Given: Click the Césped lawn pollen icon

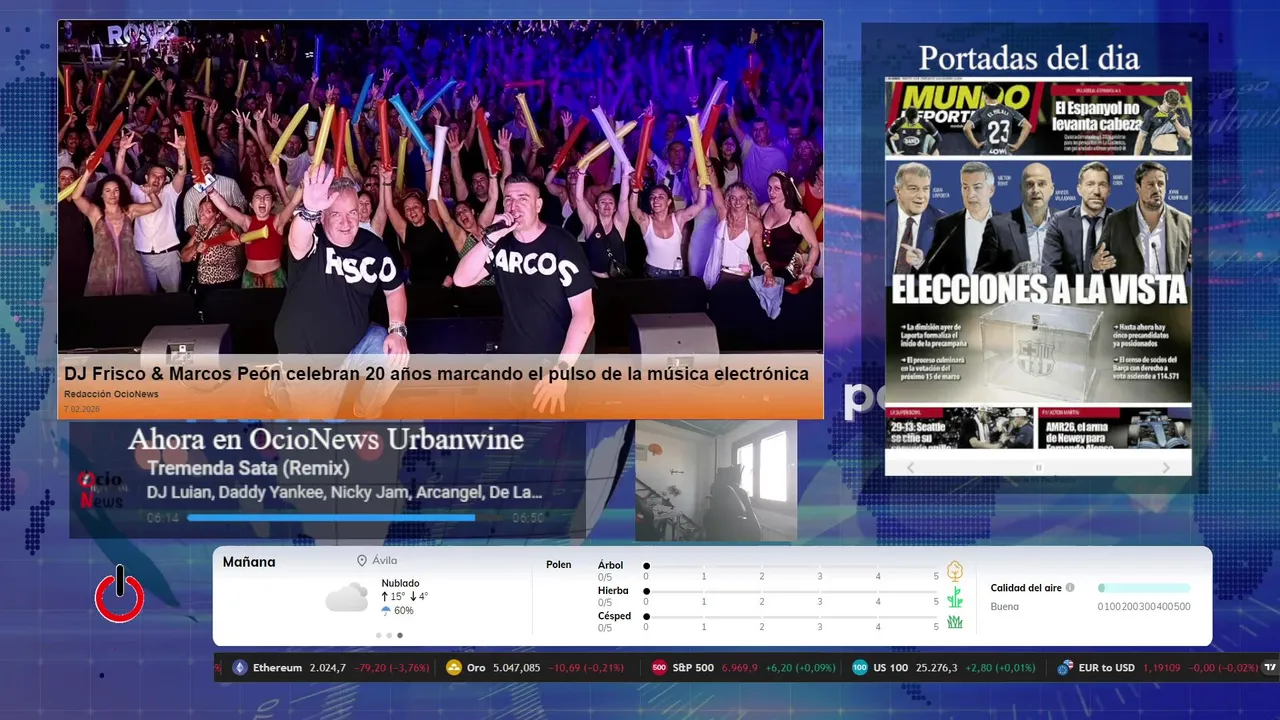Looking at the screenshot, I should point(955,622).
